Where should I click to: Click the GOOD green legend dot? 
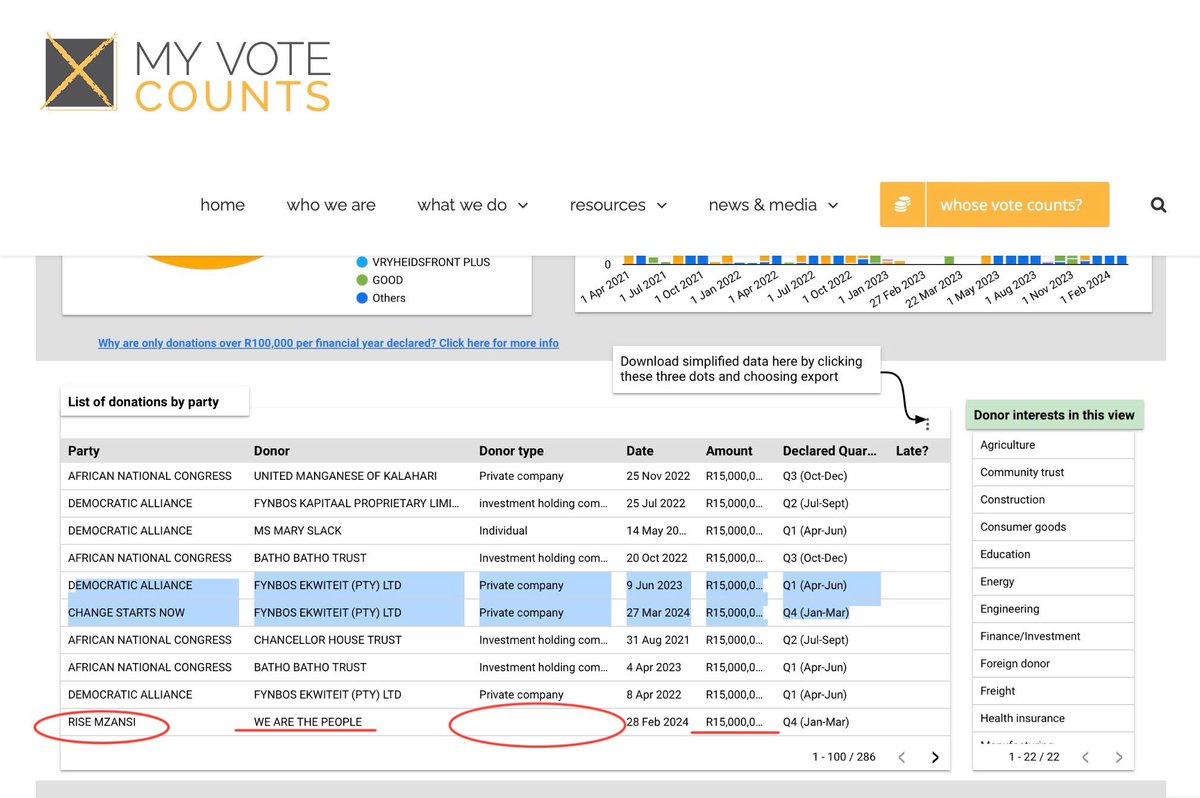pyautogui.click(x=362, y=280)
